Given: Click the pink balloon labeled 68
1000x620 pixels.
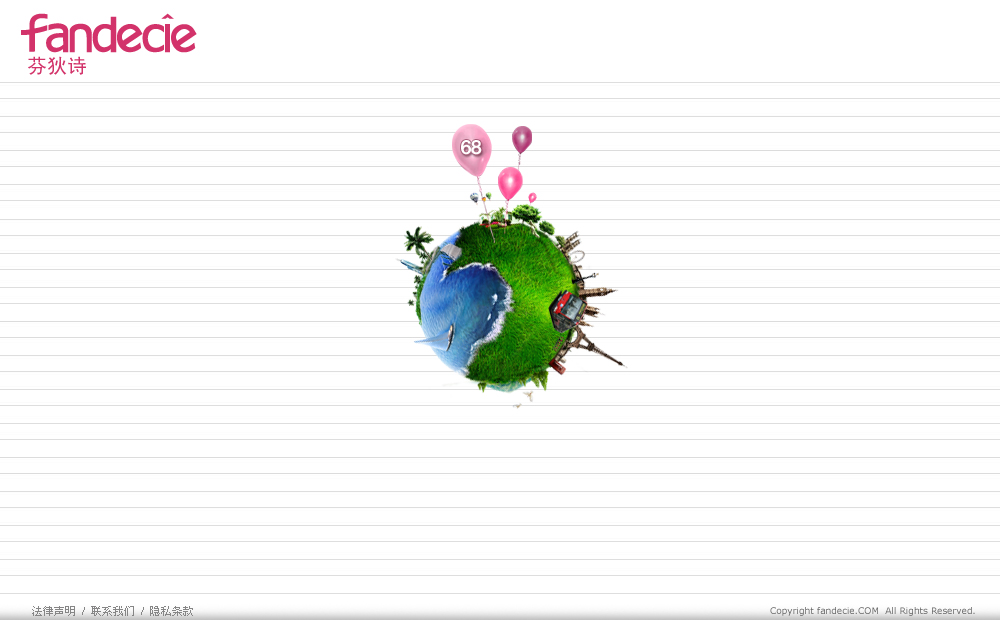Looking at the screenshot, I should click(471, 150).
